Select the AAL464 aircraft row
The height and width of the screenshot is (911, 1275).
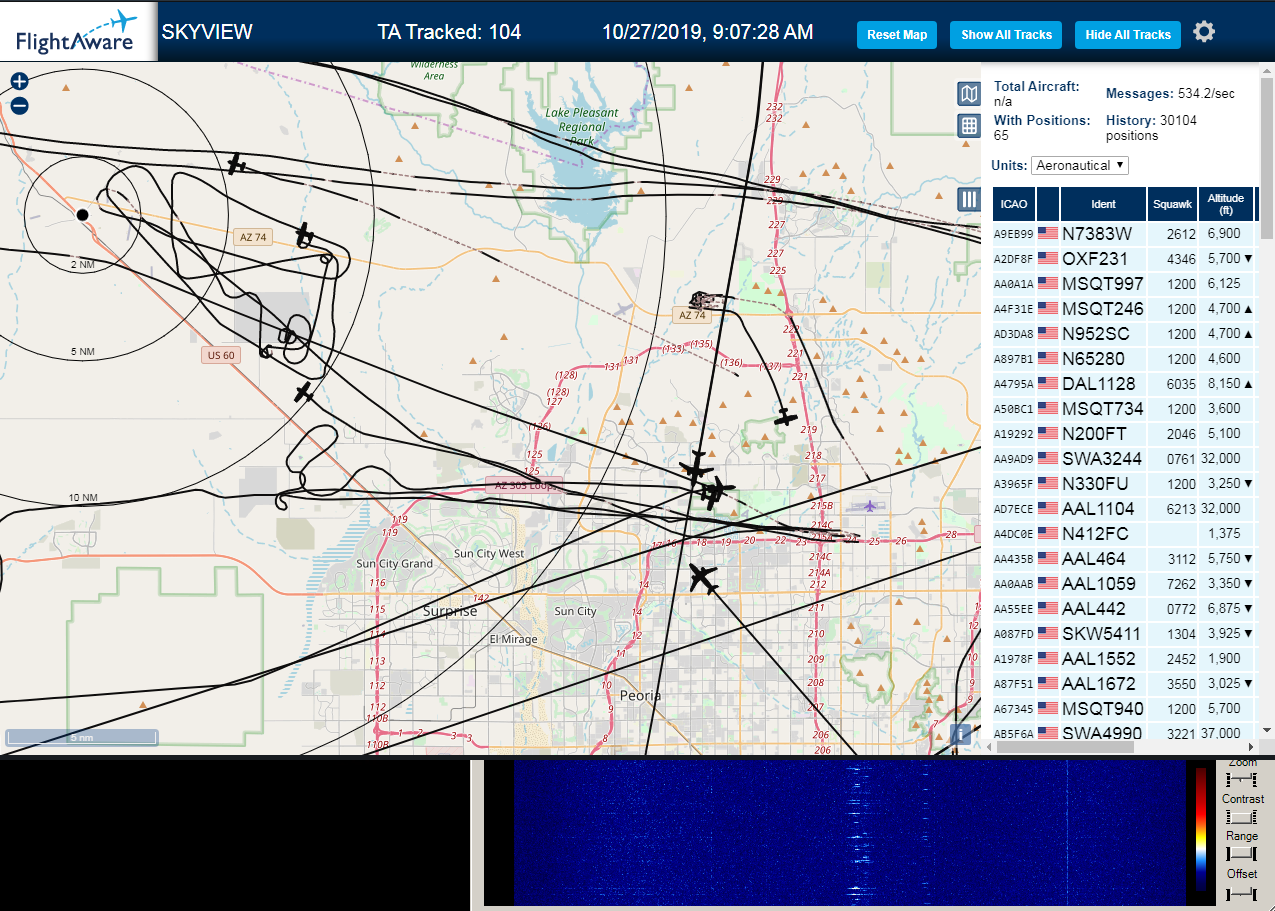click(1126, 559)
